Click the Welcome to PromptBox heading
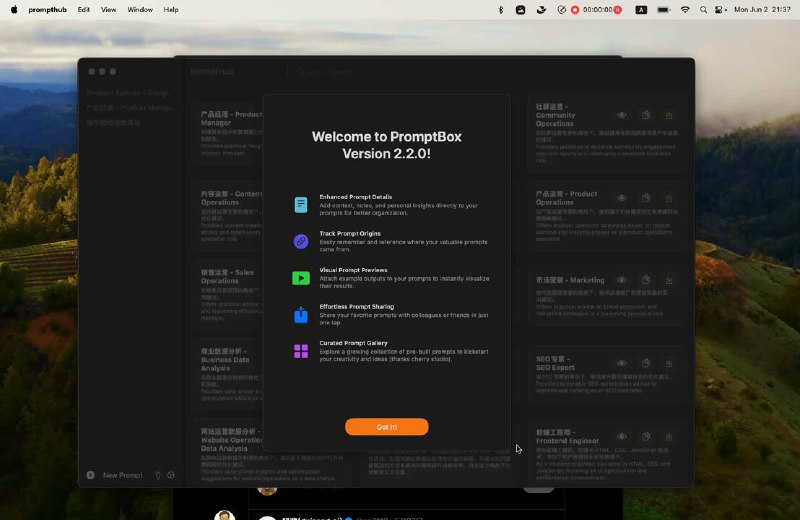The height and width of the screenshot is (520, 800). [x=387, y=145]
